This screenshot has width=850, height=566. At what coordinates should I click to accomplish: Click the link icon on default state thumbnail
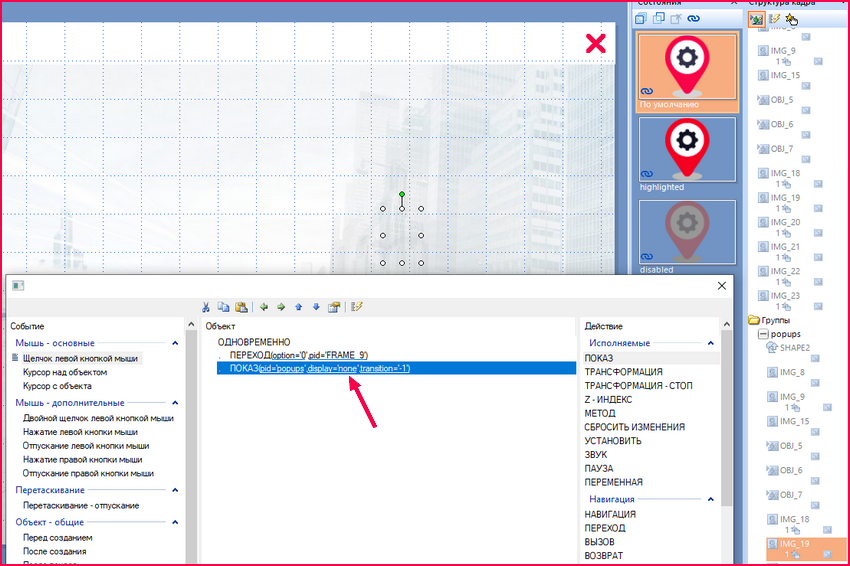[647, 91]
